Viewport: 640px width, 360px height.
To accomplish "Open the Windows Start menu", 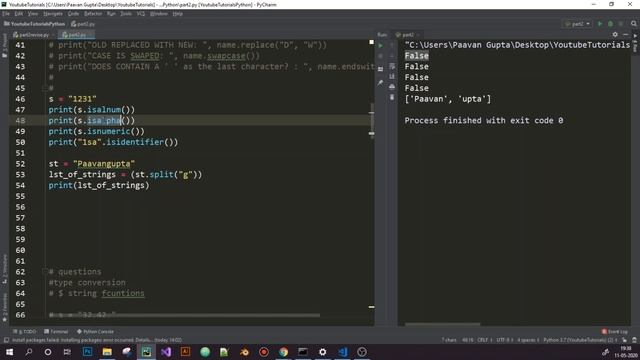I will 9,352.
